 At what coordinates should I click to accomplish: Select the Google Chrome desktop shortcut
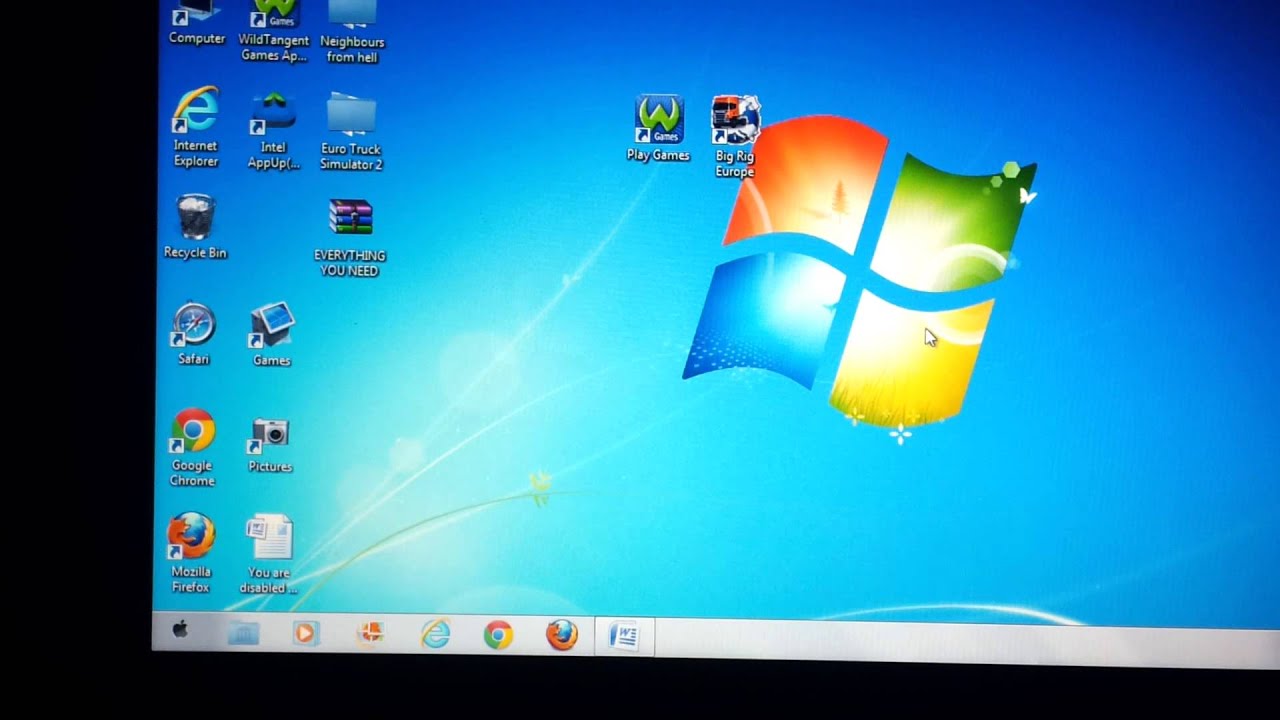point(192,447)
